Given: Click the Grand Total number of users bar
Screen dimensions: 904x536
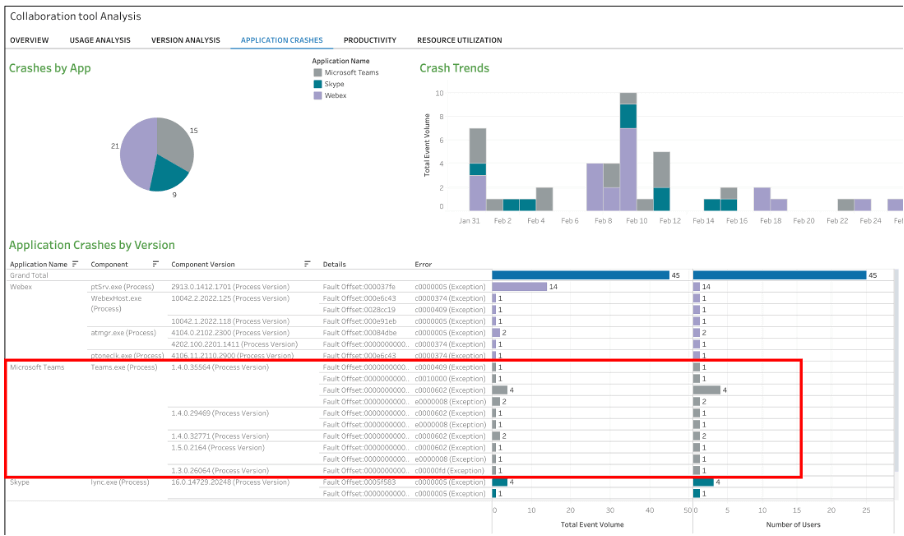Looking at the screenshot, I should pyautogui.click(x=779, y=275).
